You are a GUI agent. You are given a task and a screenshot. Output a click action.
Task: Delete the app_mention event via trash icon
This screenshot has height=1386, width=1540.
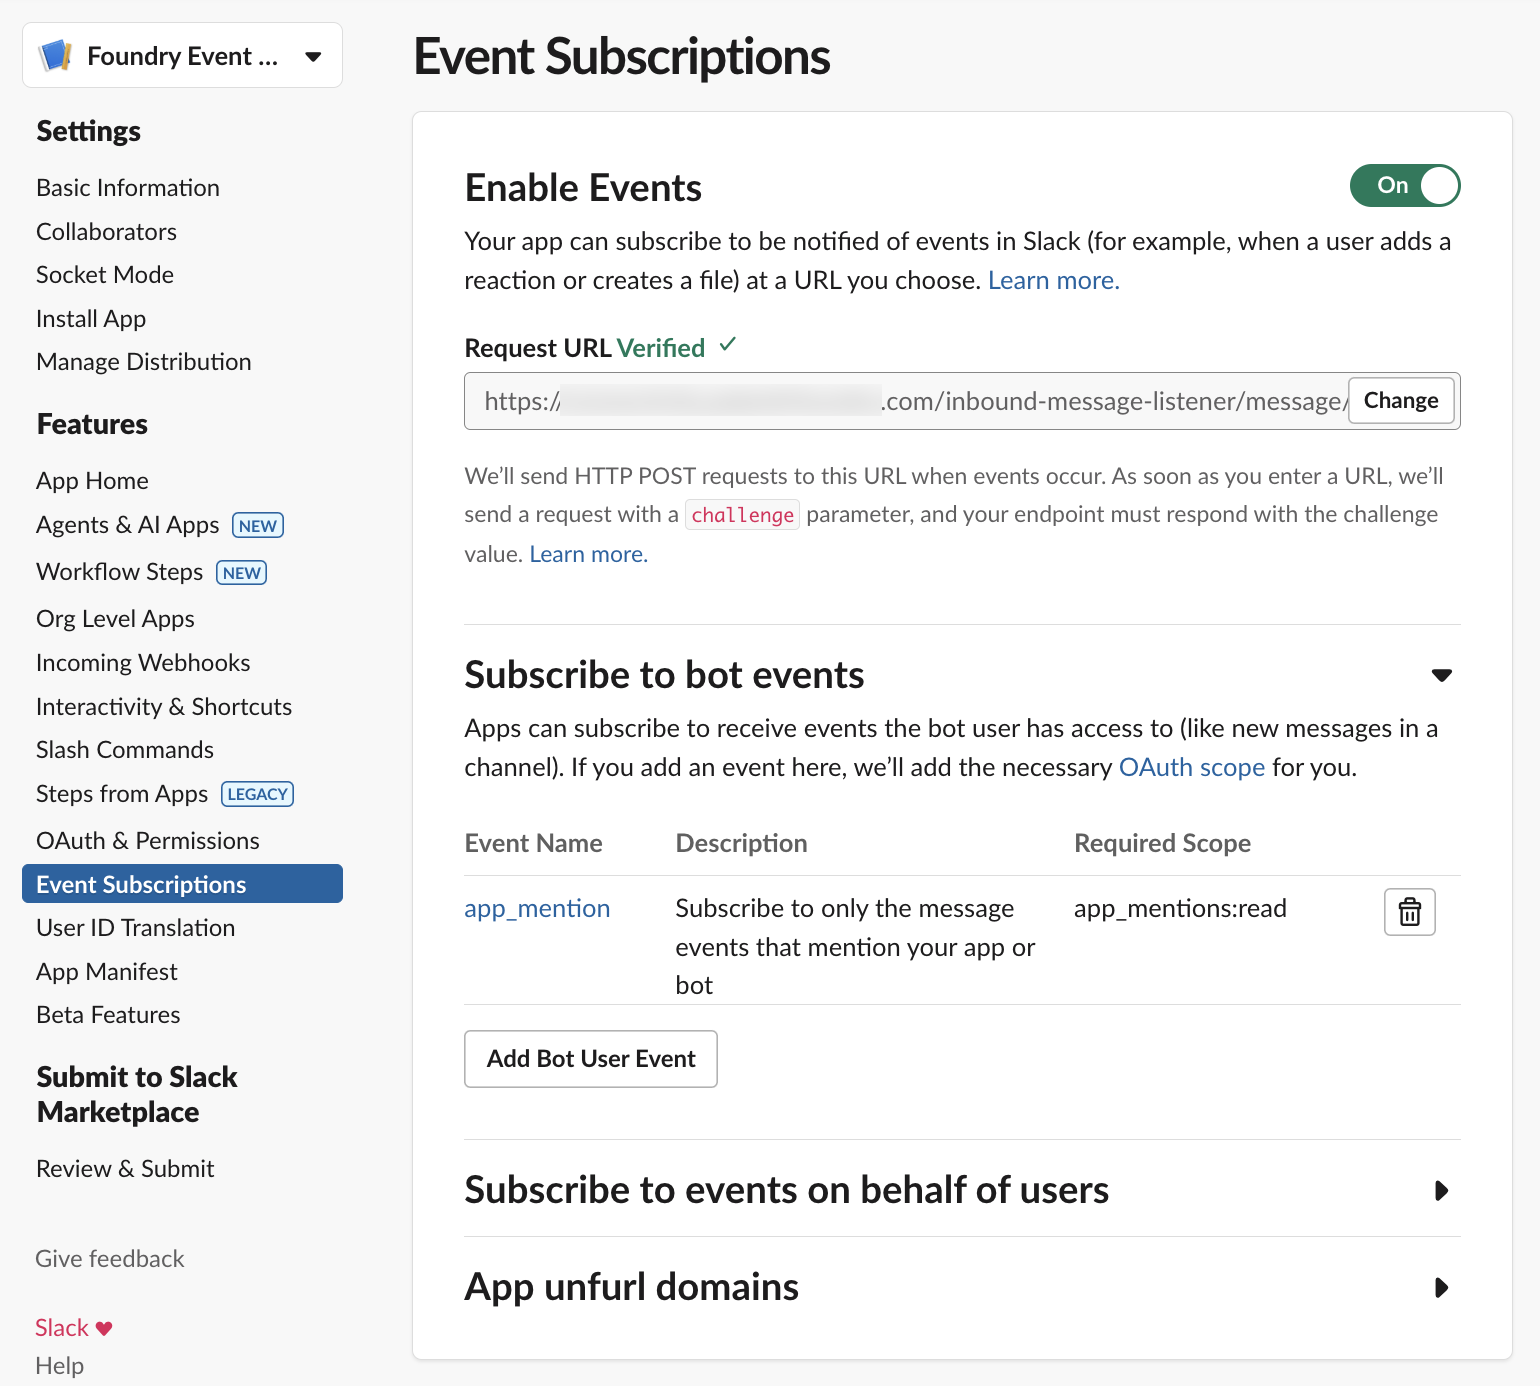coord(1409,911)
